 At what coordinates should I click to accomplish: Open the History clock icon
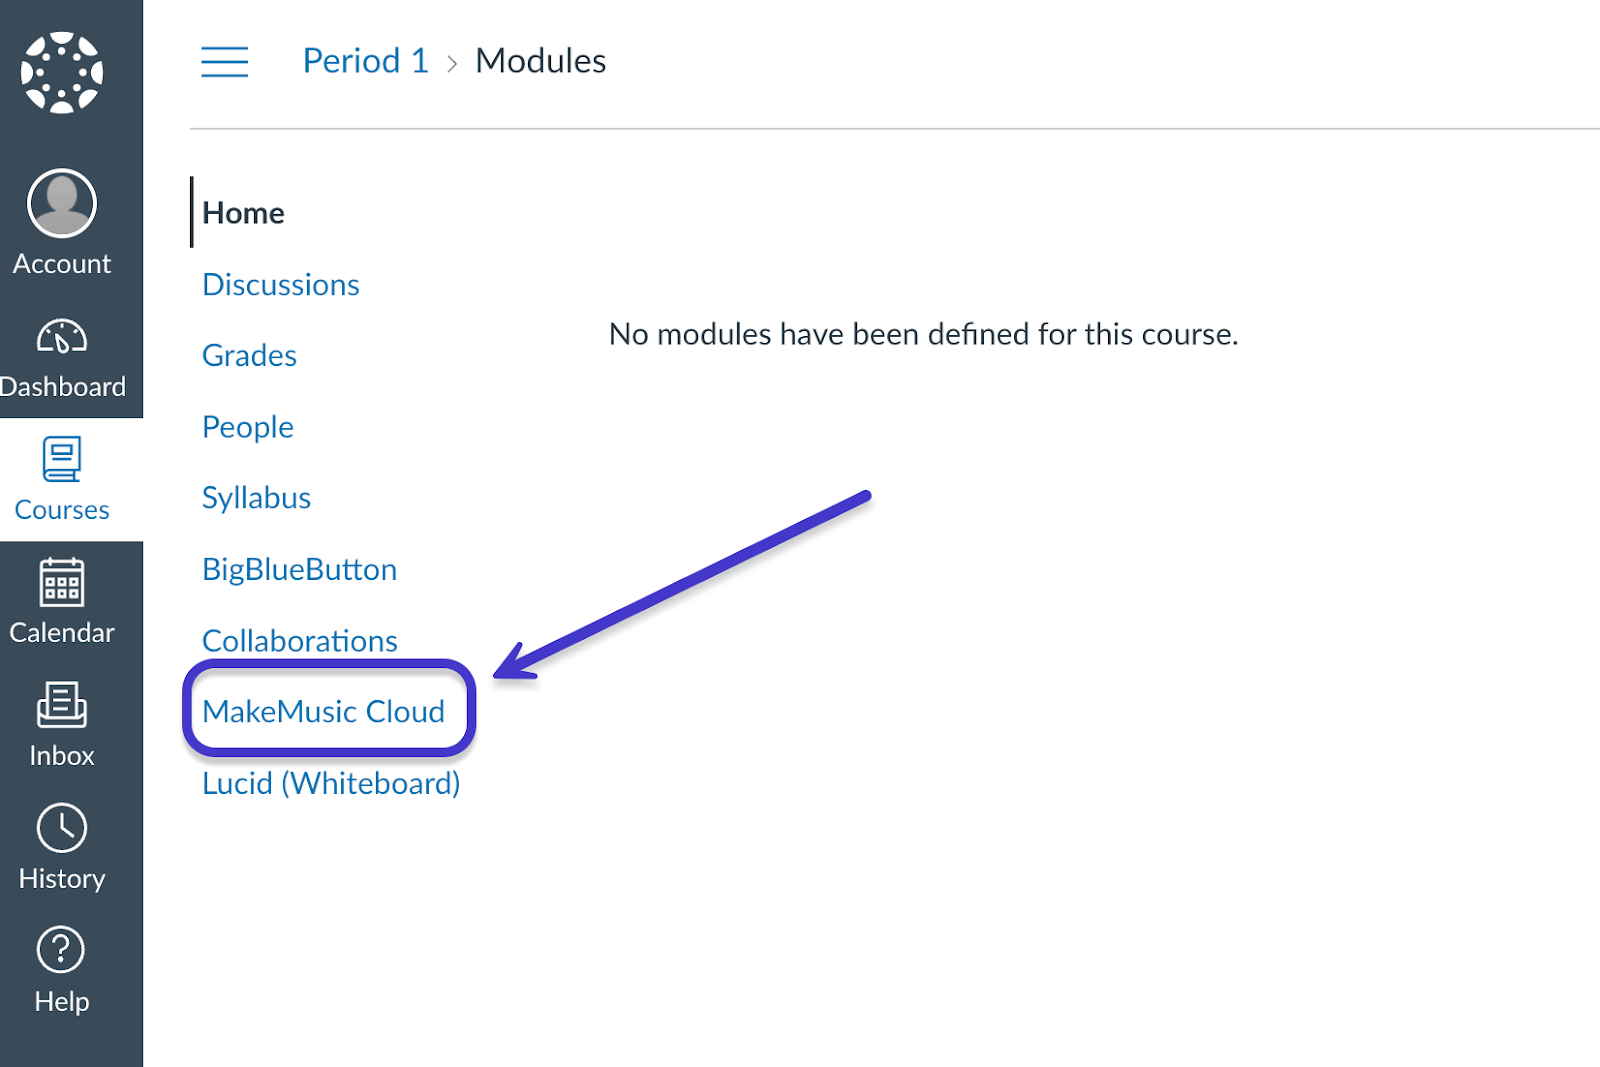pyautogui.click(x=61, y=830)
